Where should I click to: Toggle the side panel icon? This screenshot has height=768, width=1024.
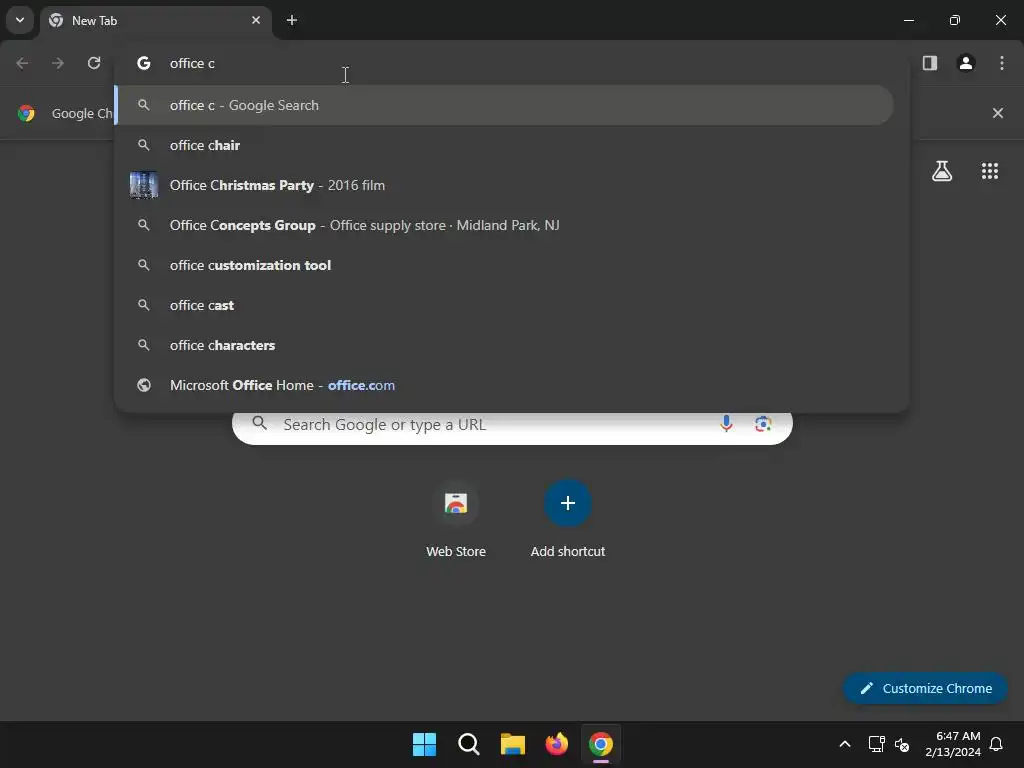[x=930, y=63]
